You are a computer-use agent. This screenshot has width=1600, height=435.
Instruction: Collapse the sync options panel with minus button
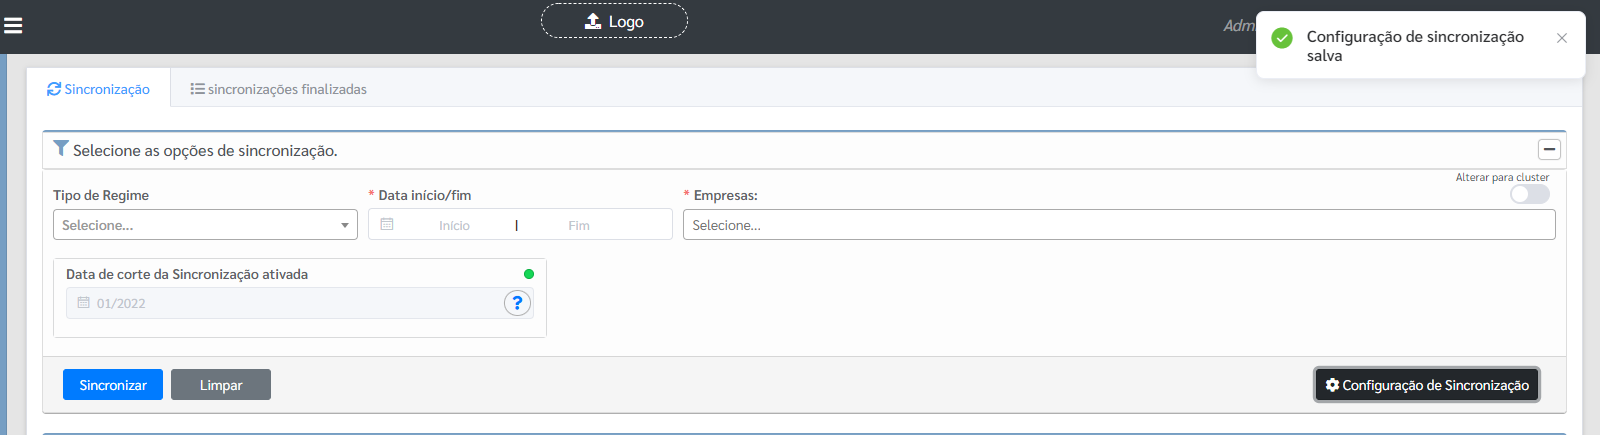(x=1549, y=149)
